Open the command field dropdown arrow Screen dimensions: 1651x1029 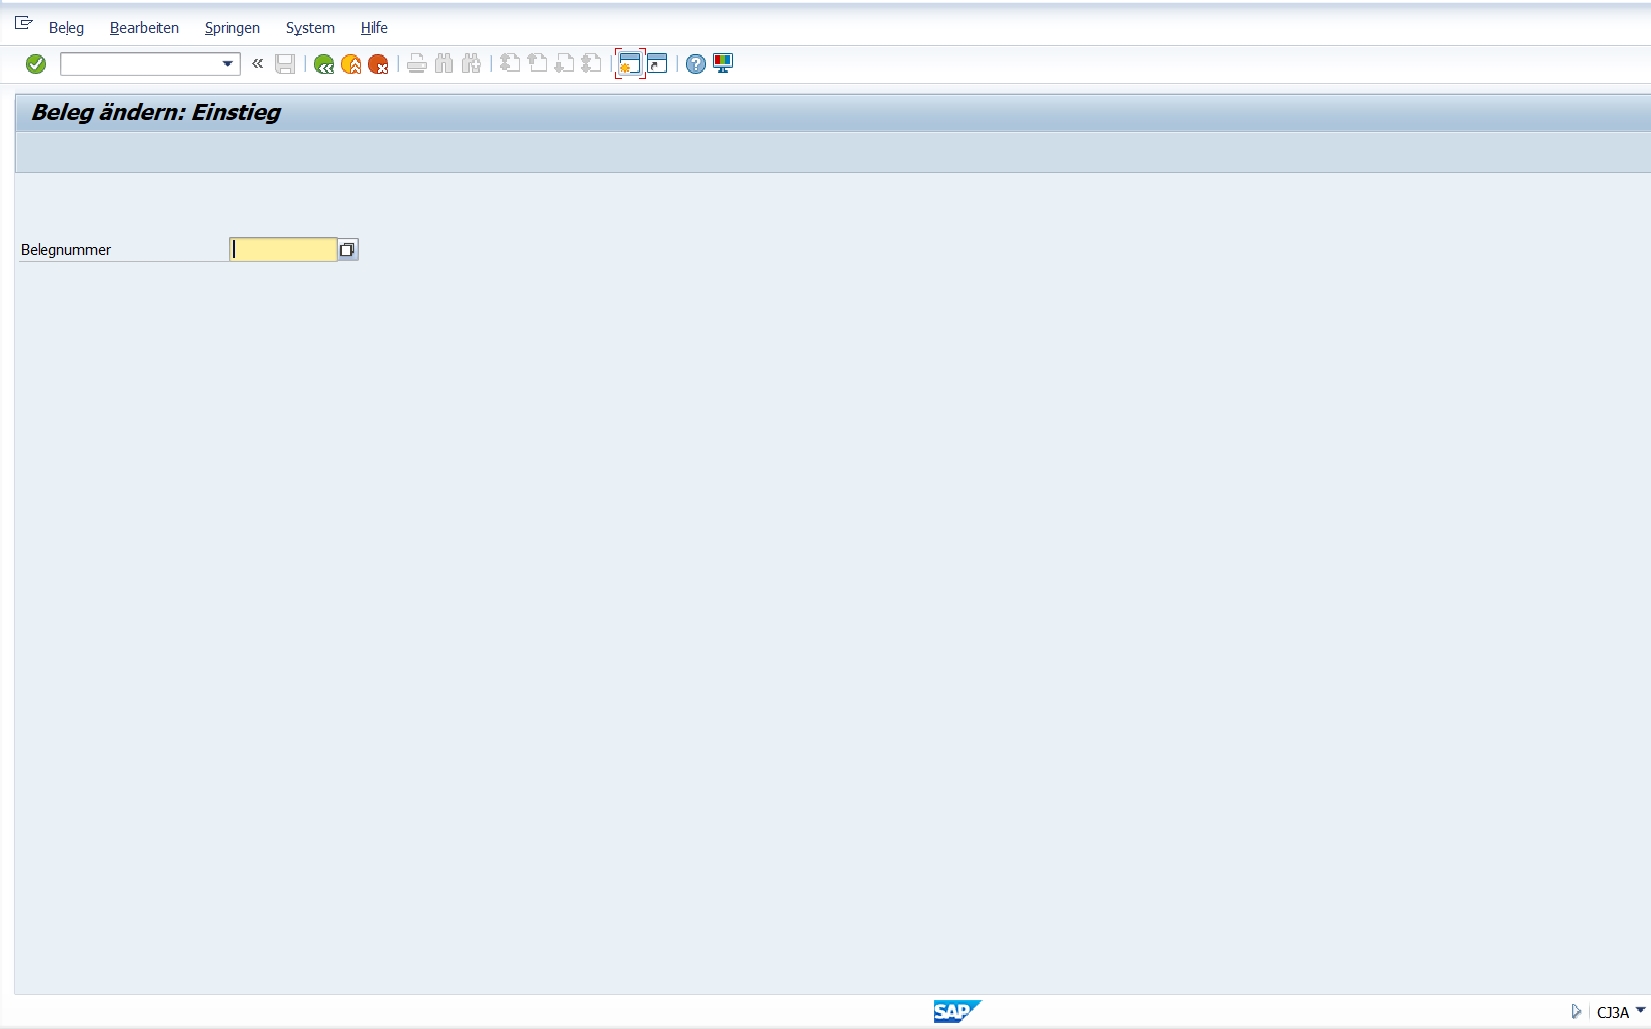pos(228,64)
